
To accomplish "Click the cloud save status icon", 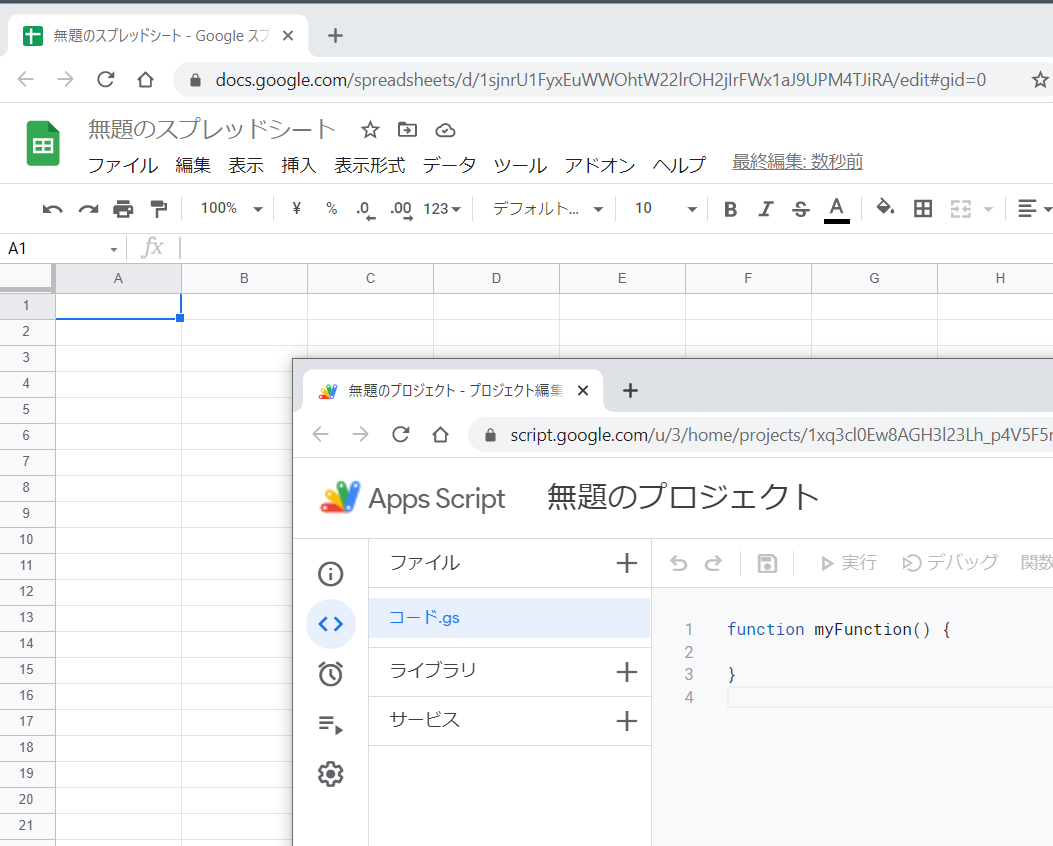I will click(445, 130).
